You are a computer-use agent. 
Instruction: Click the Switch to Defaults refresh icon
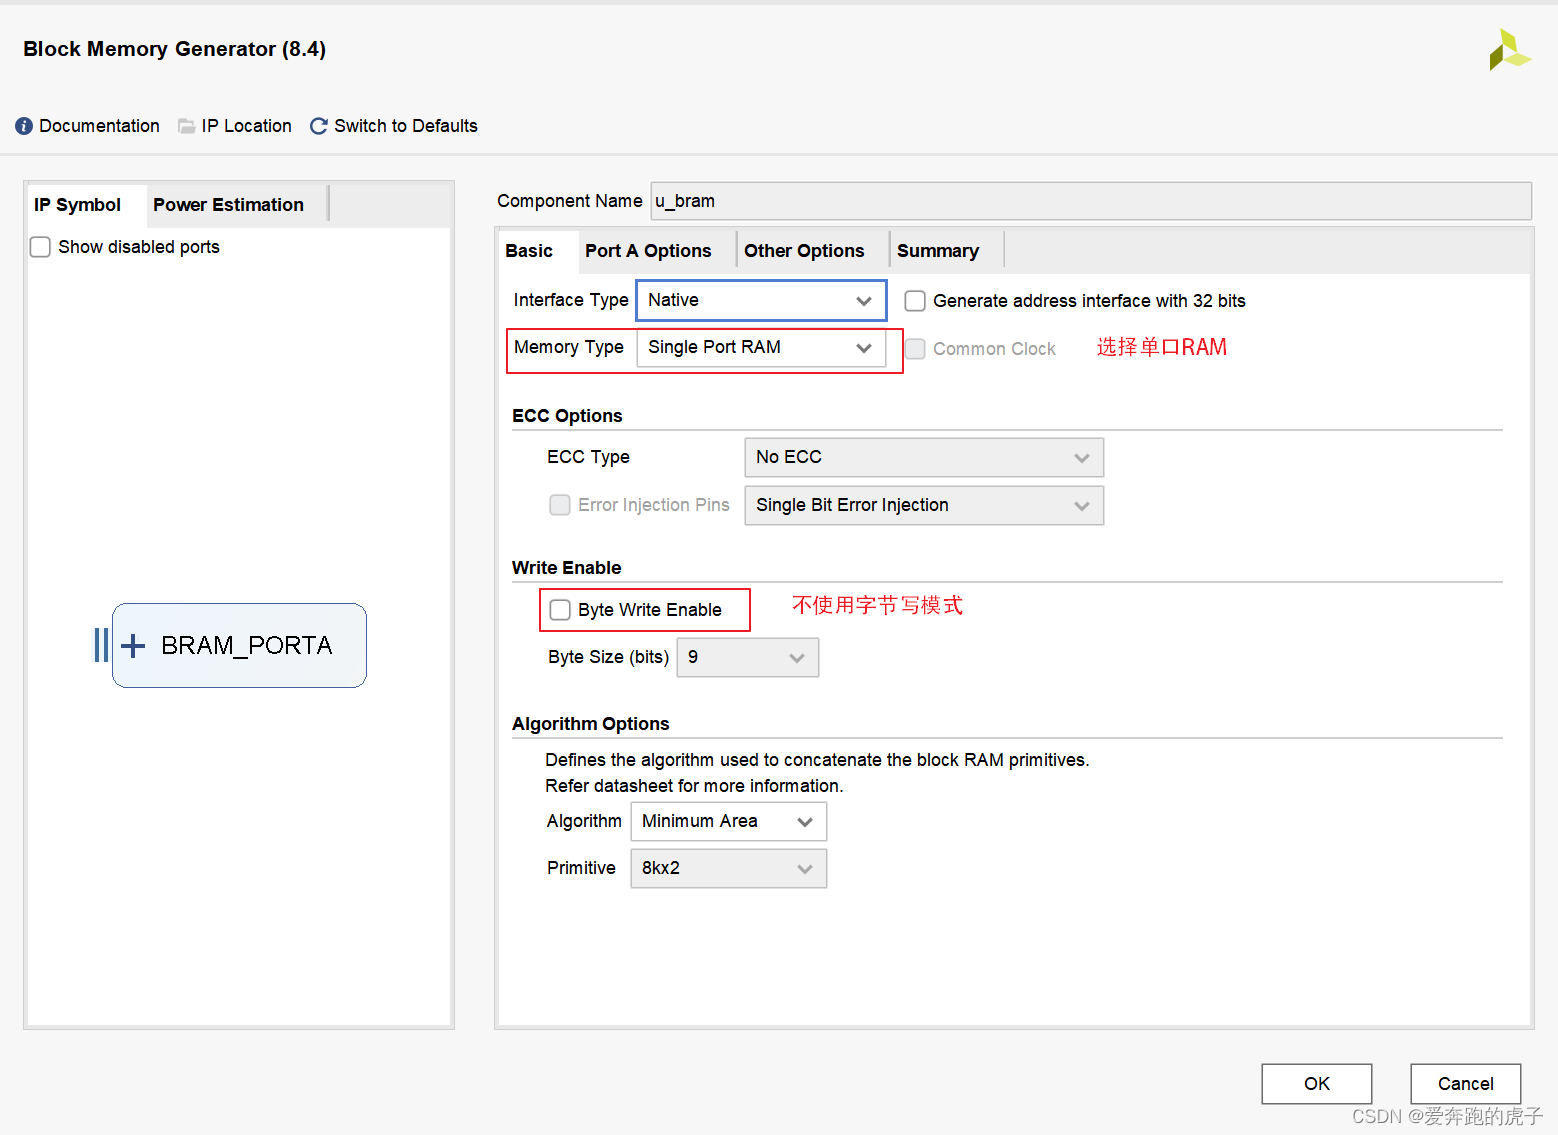318,125
